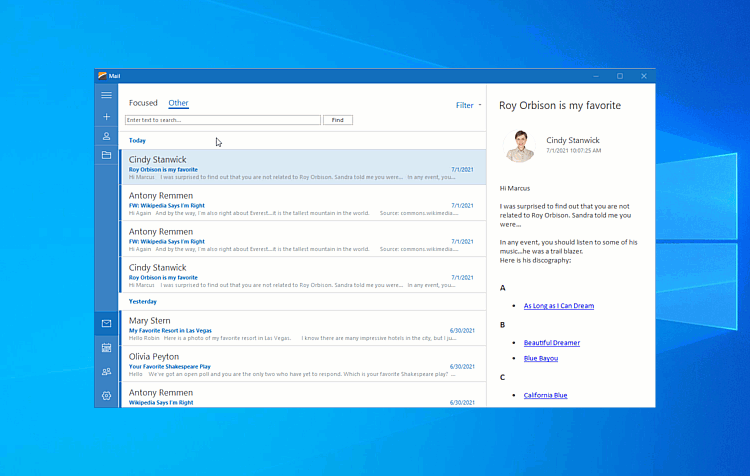Open the People contacts icon
Viewport: 750px width, 476px height.
(x=106, y=372)
